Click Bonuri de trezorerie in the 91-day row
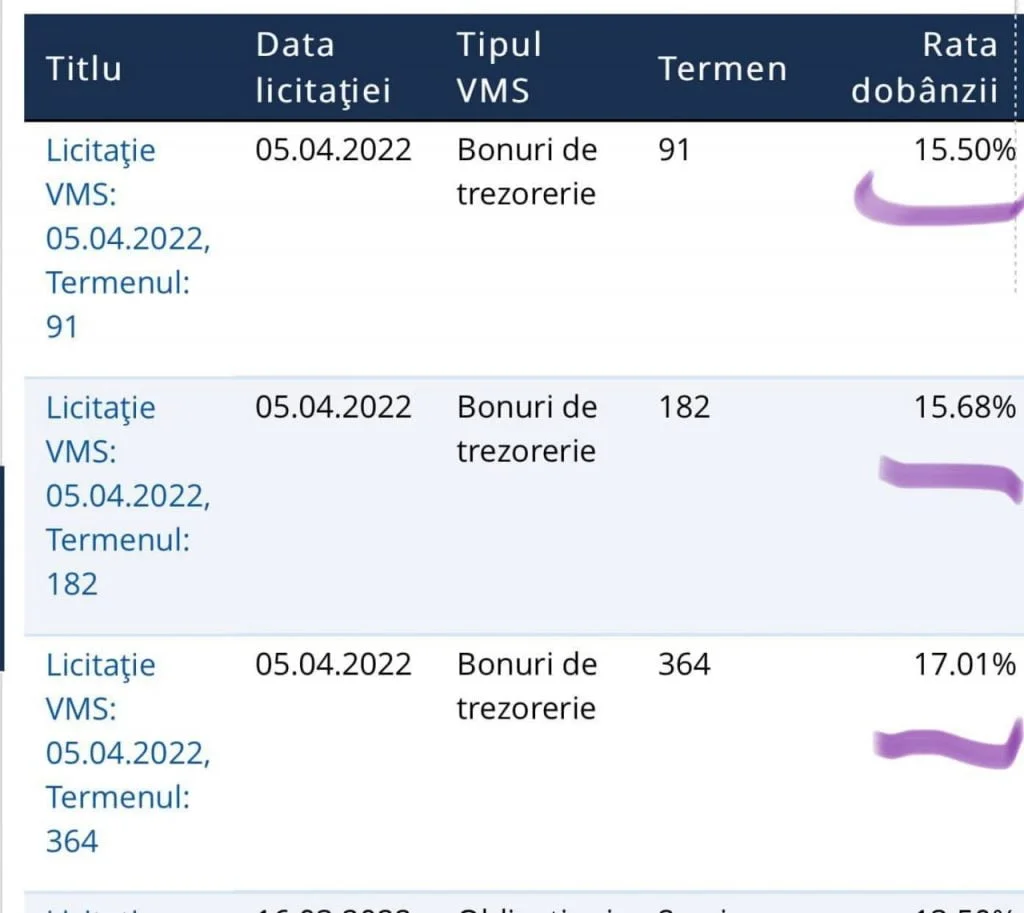The image size is (1024, 913). point(526,172)
